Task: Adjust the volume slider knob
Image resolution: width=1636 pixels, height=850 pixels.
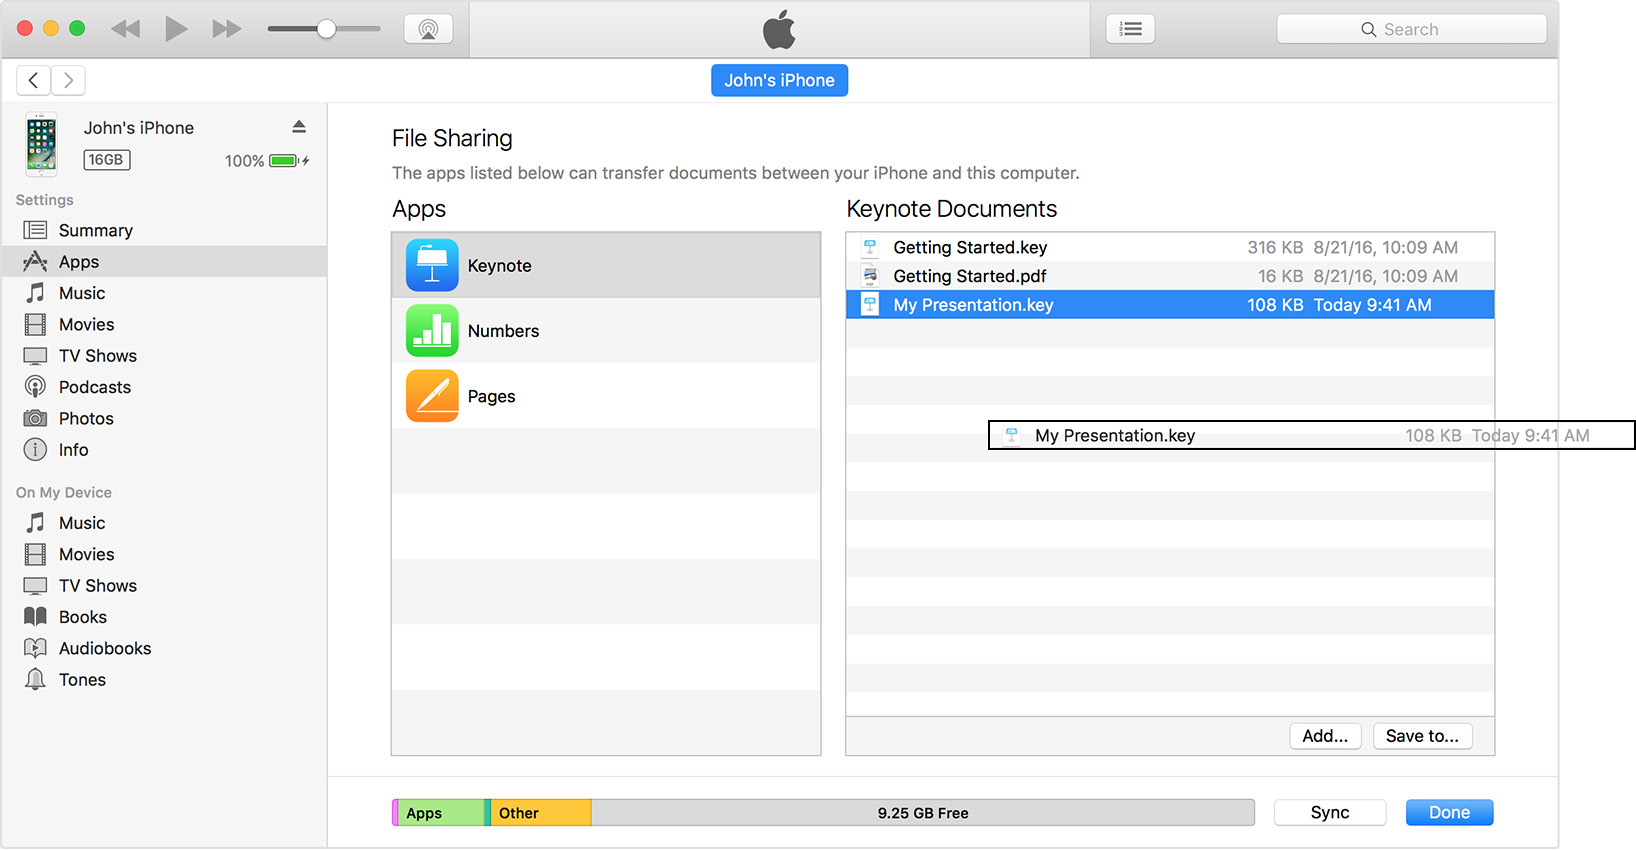Action: [x=326, y=29]
